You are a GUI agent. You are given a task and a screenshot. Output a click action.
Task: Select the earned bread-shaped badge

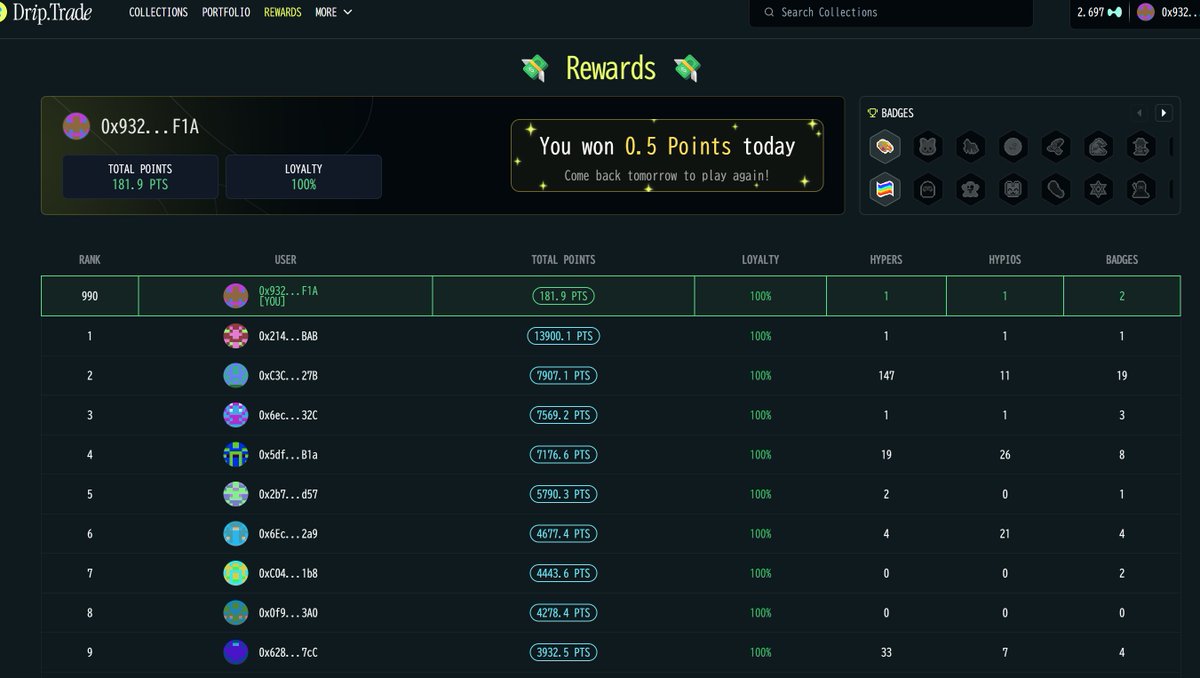[885, 146]
